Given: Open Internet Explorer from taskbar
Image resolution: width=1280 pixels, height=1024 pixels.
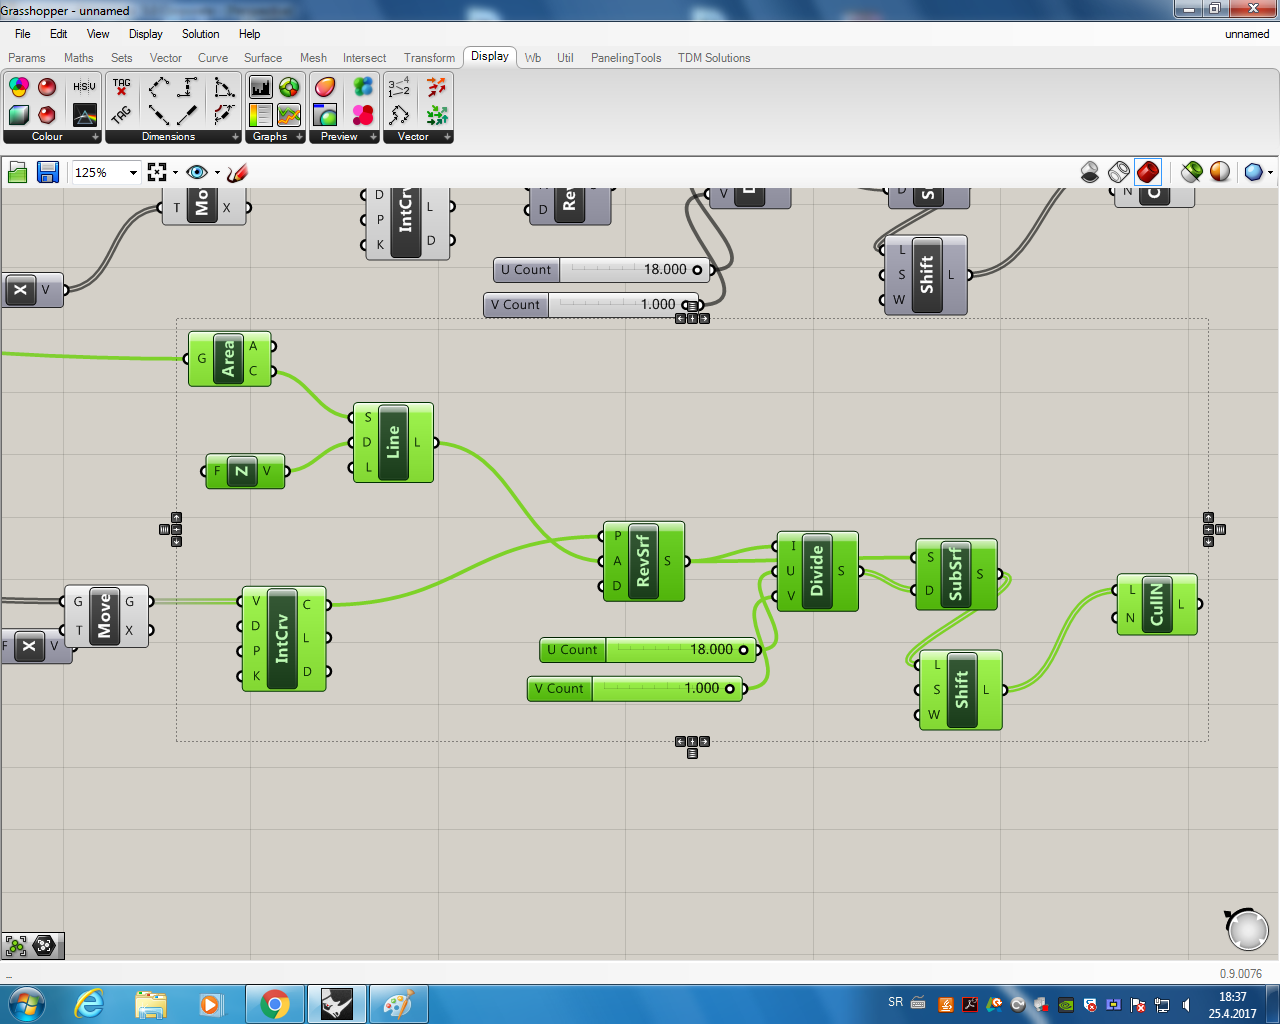Looking at the screenshot, I should pos(89,1004).
